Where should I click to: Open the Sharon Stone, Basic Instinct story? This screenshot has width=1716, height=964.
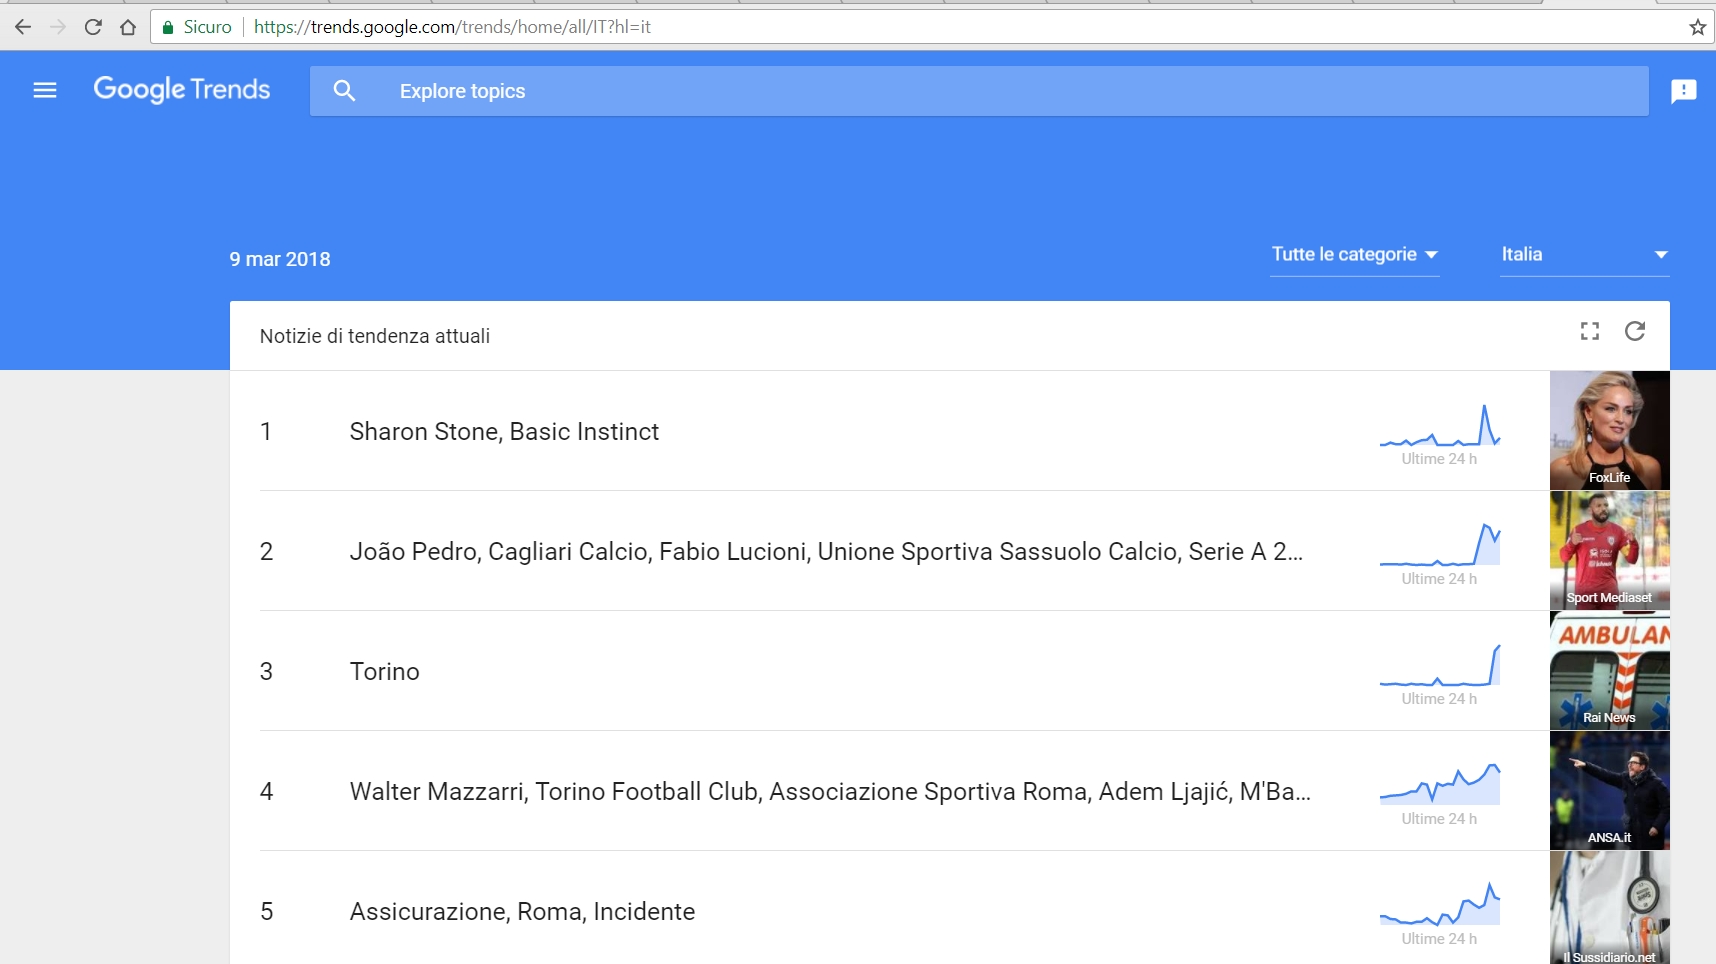point(504,431)
